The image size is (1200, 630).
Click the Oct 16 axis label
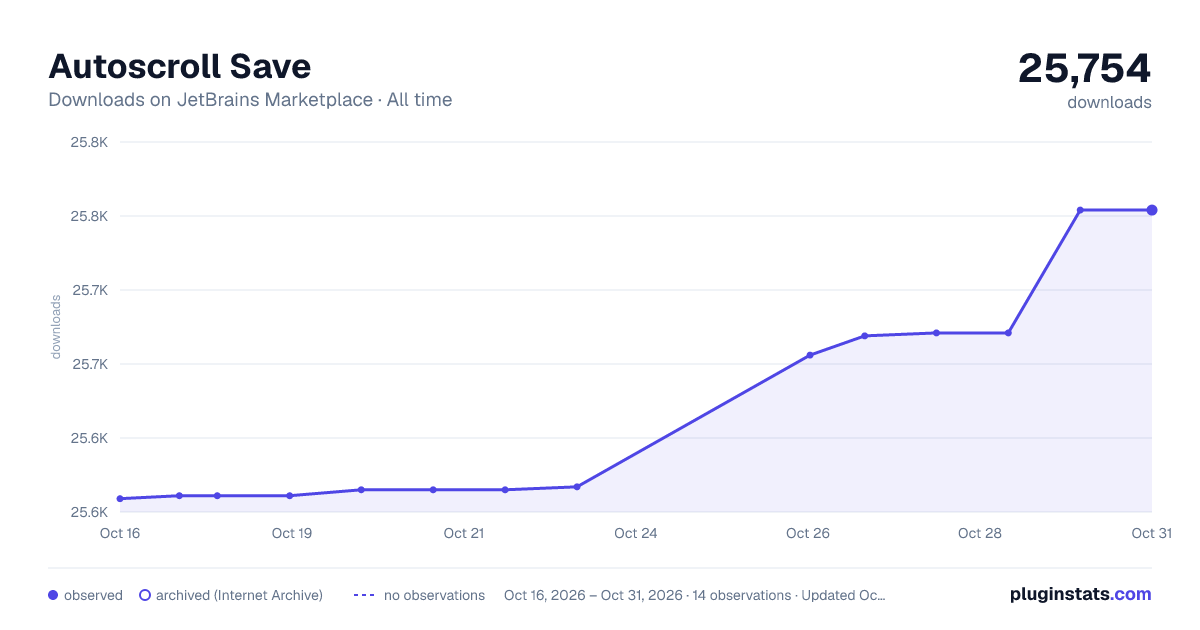pos(120,533)
